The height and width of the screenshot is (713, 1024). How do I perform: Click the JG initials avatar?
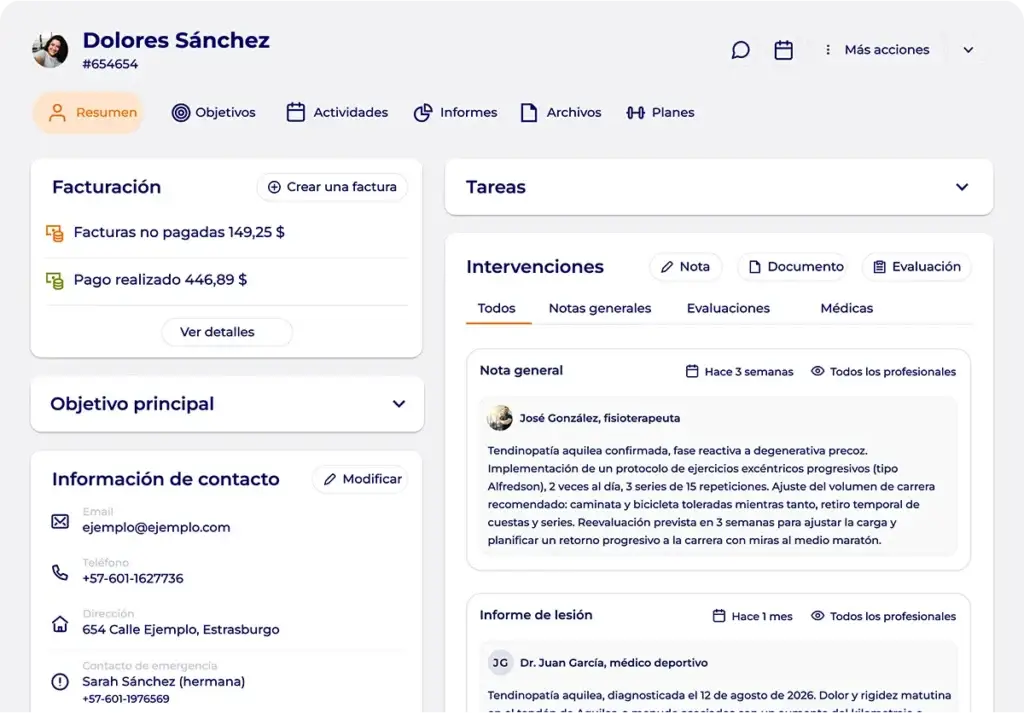coord(500,663)
